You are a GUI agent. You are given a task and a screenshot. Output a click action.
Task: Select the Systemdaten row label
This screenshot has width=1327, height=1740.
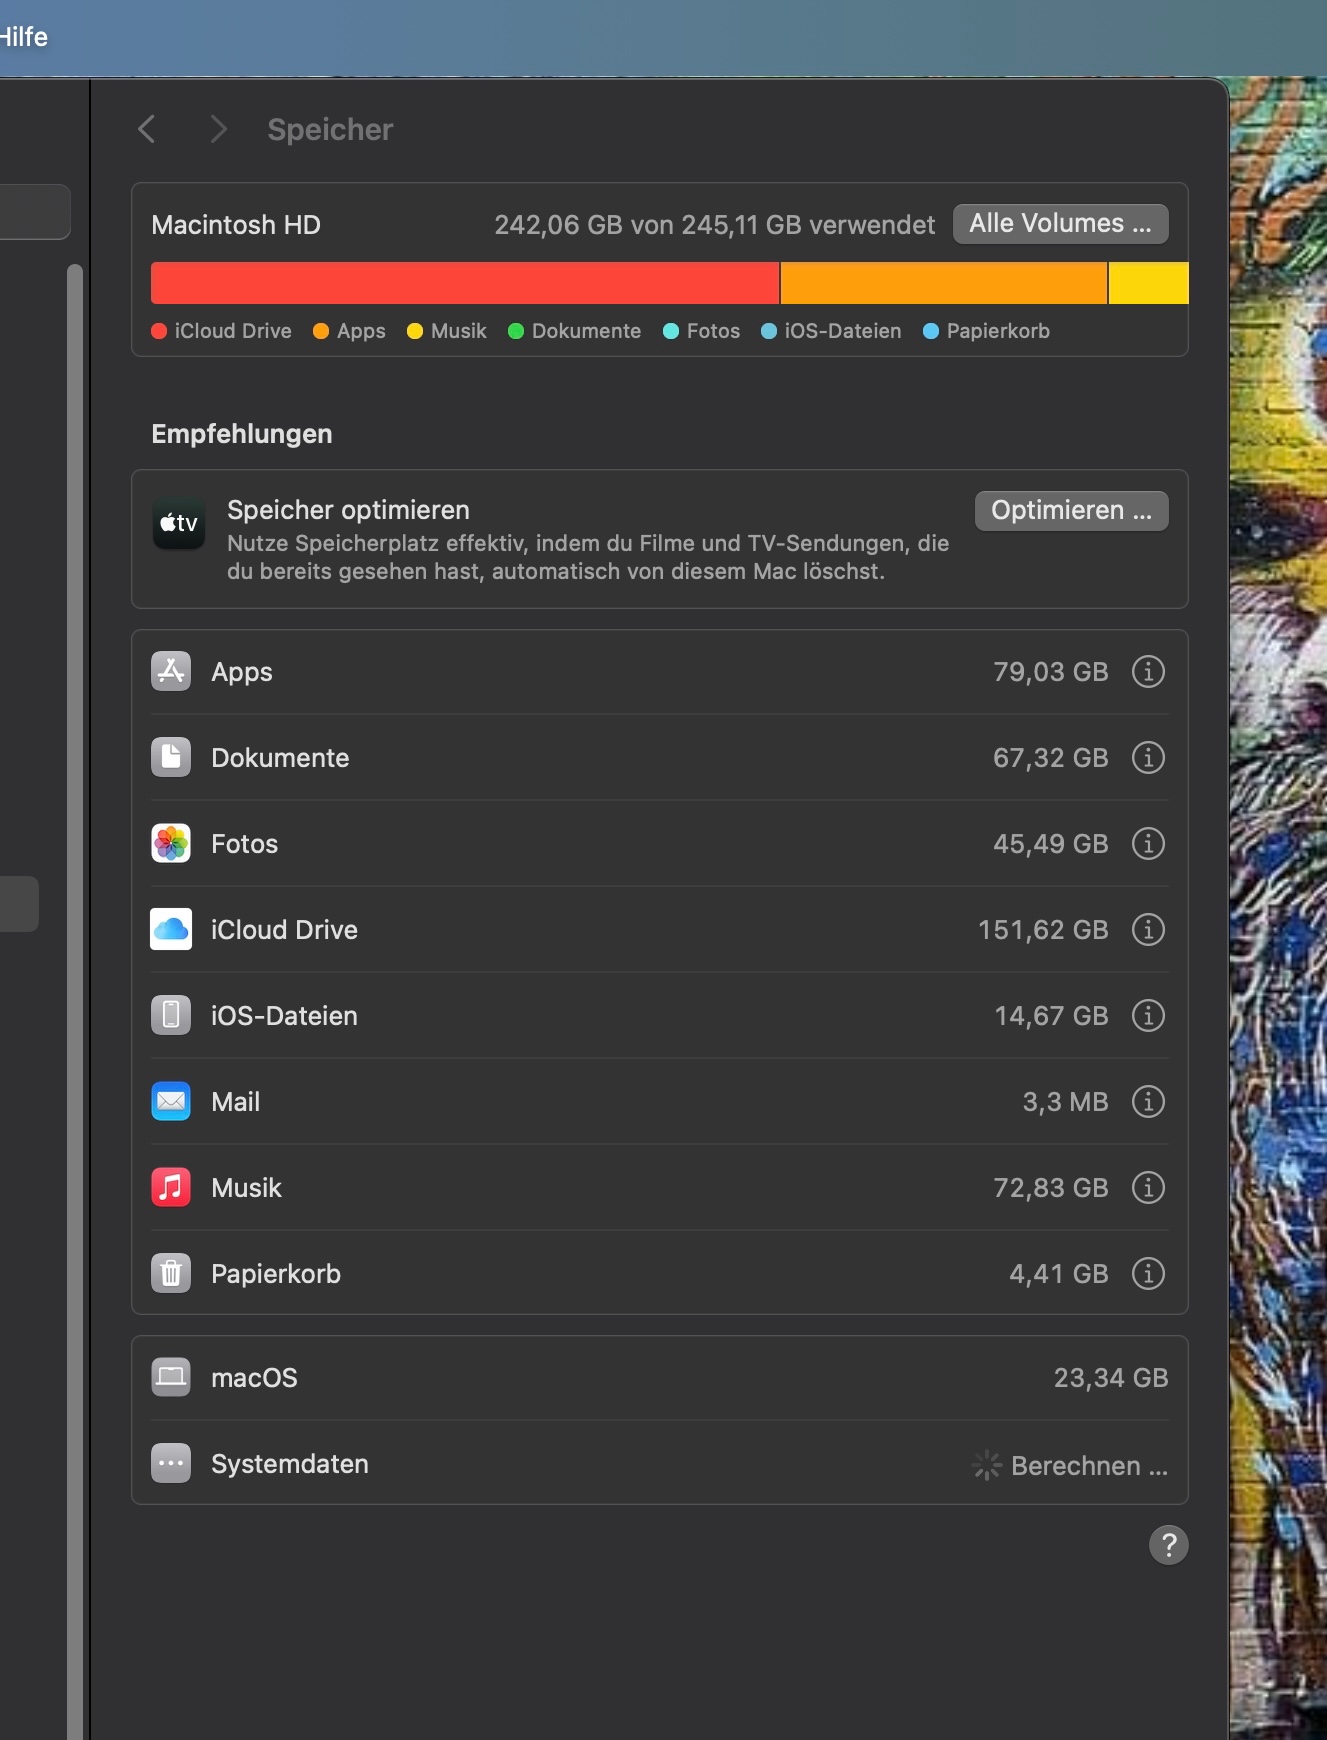[x=290, y=1464]
